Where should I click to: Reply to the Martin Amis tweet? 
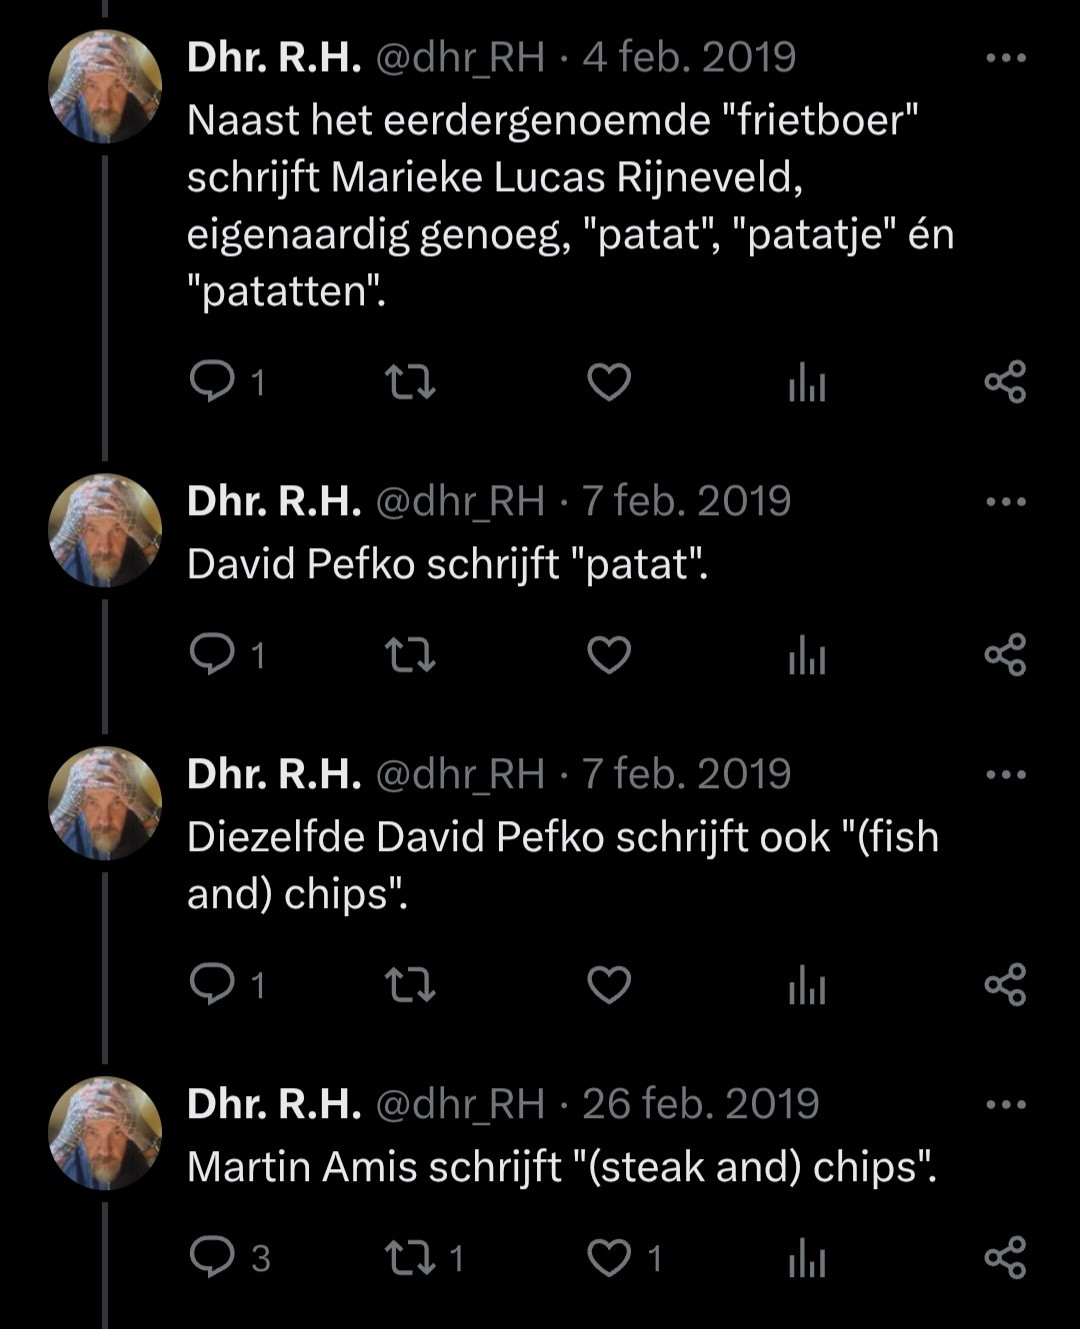[x=211, y=1257]
